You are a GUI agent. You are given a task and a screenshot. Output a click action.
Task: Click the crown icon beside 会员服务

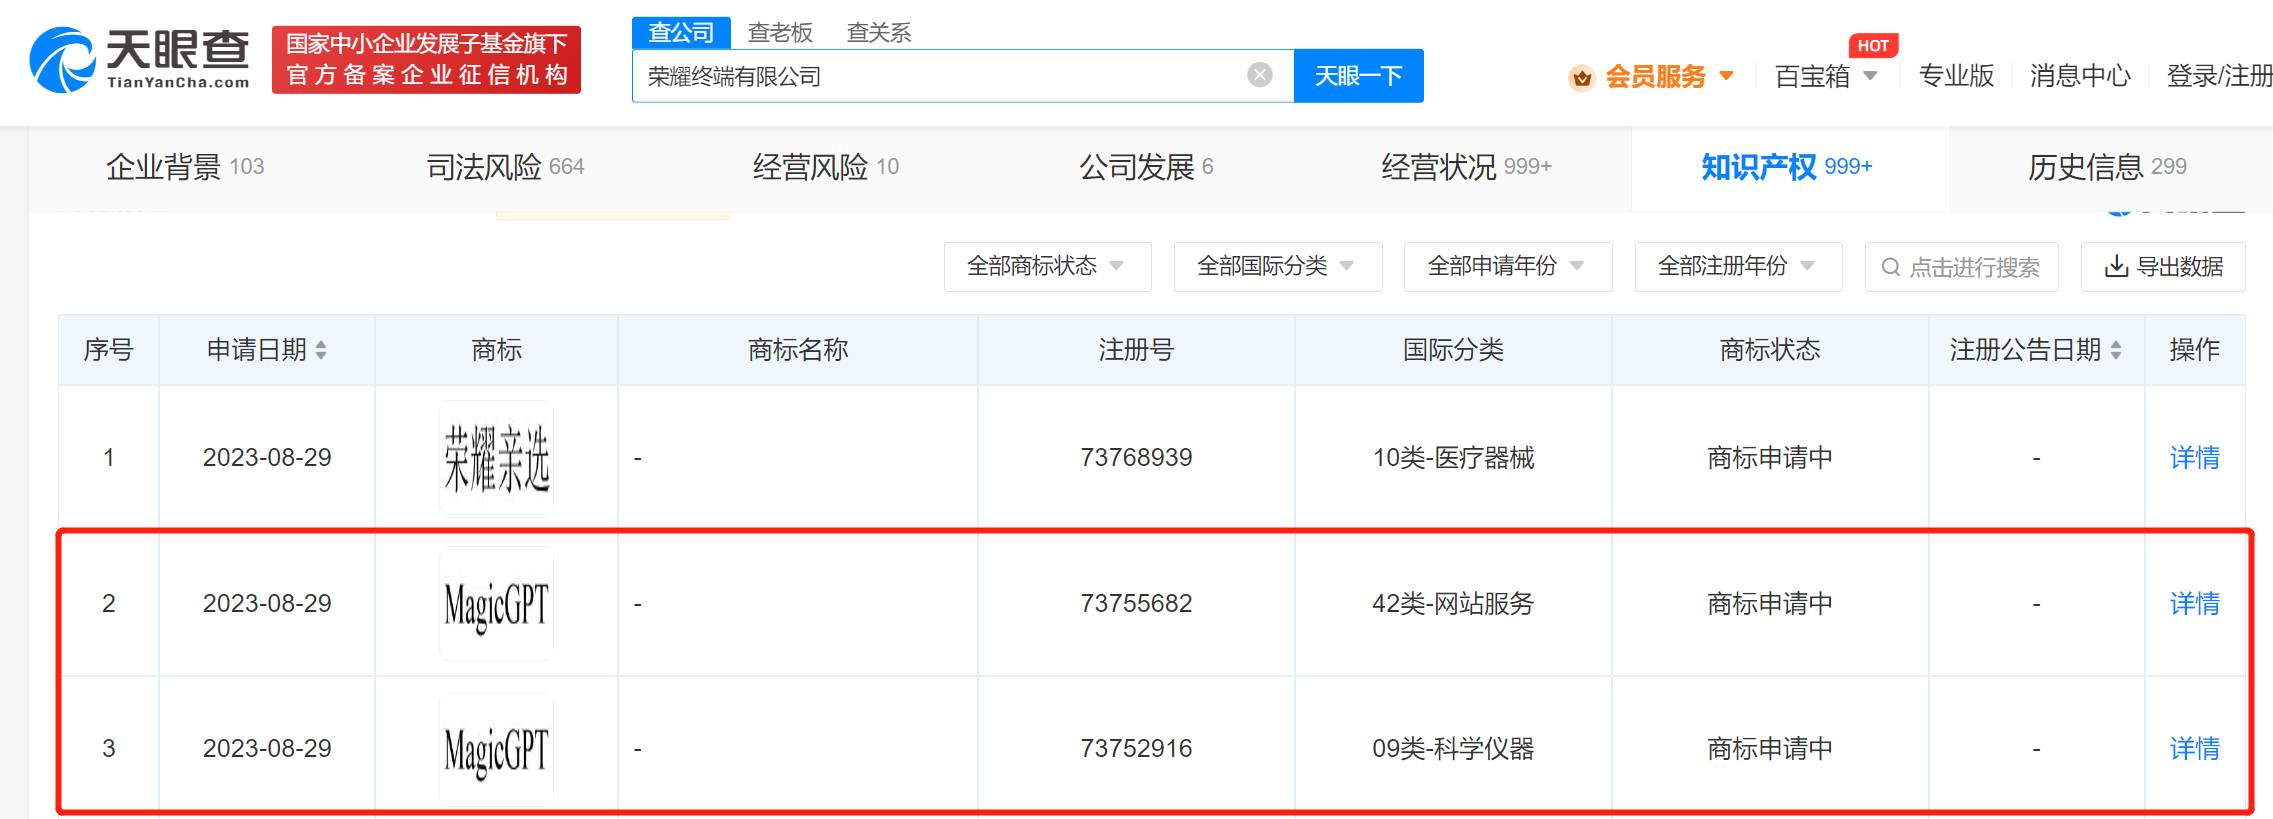click(x=1582, y=77)
